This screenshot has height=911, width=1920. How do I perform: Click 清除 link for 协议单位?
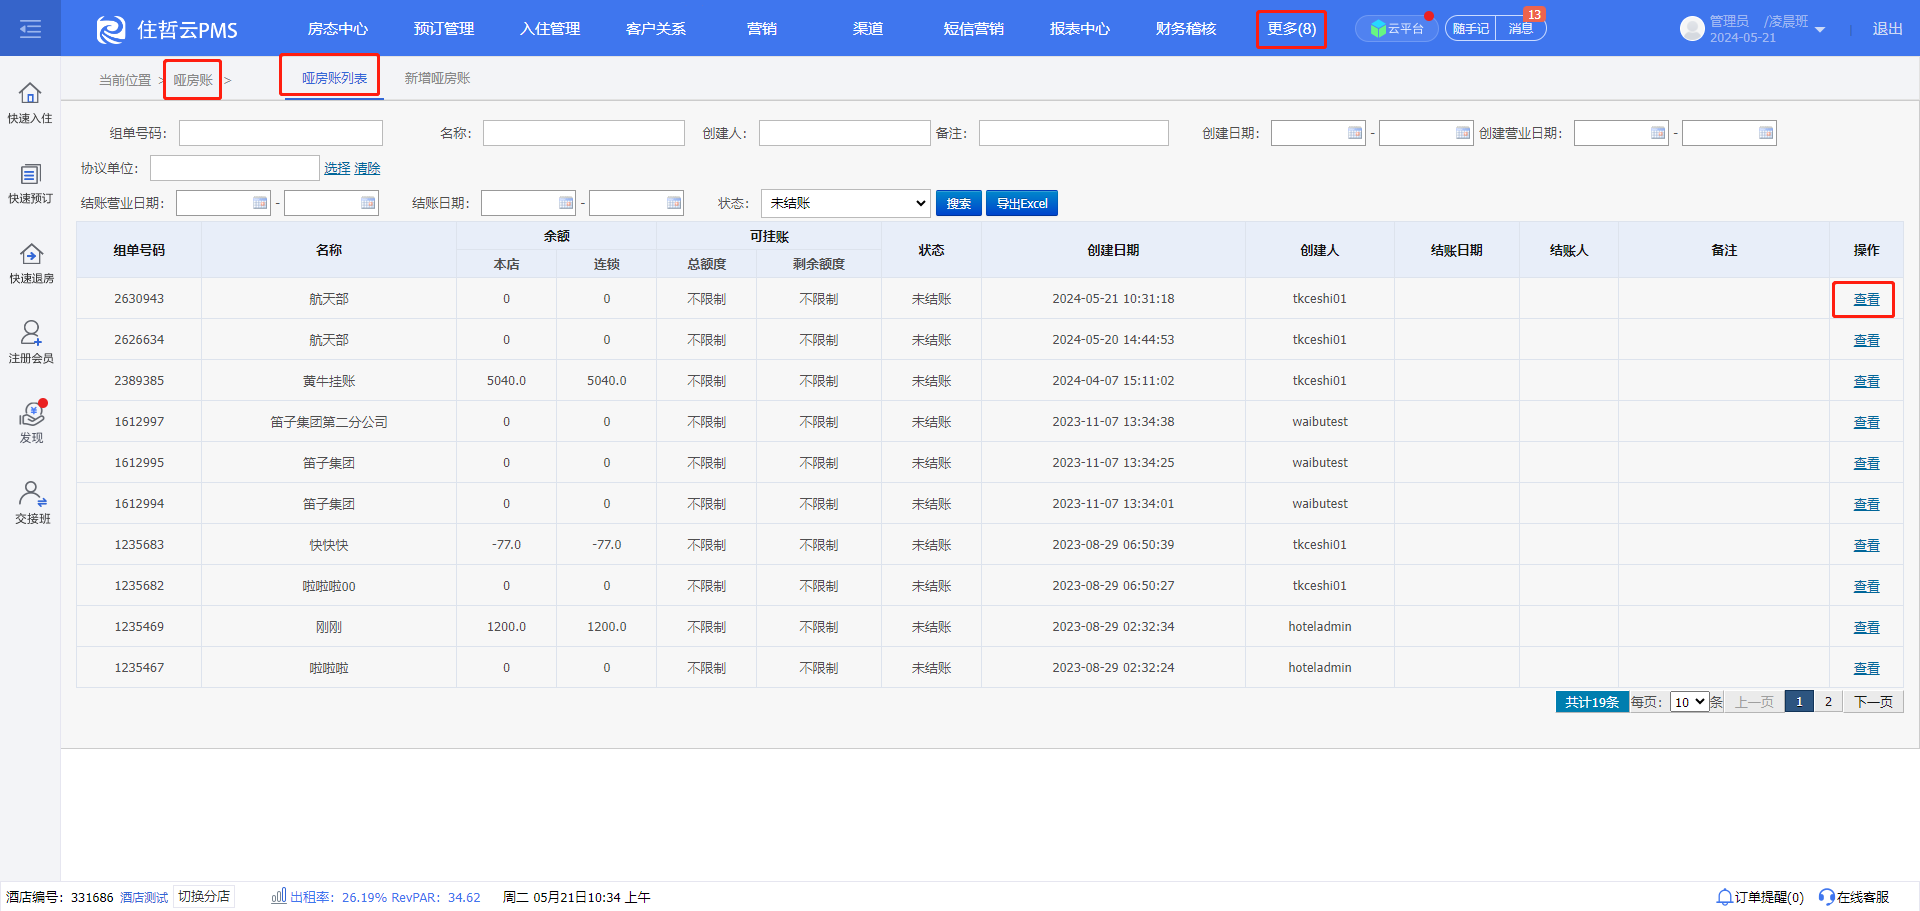[x=367, y=168]
